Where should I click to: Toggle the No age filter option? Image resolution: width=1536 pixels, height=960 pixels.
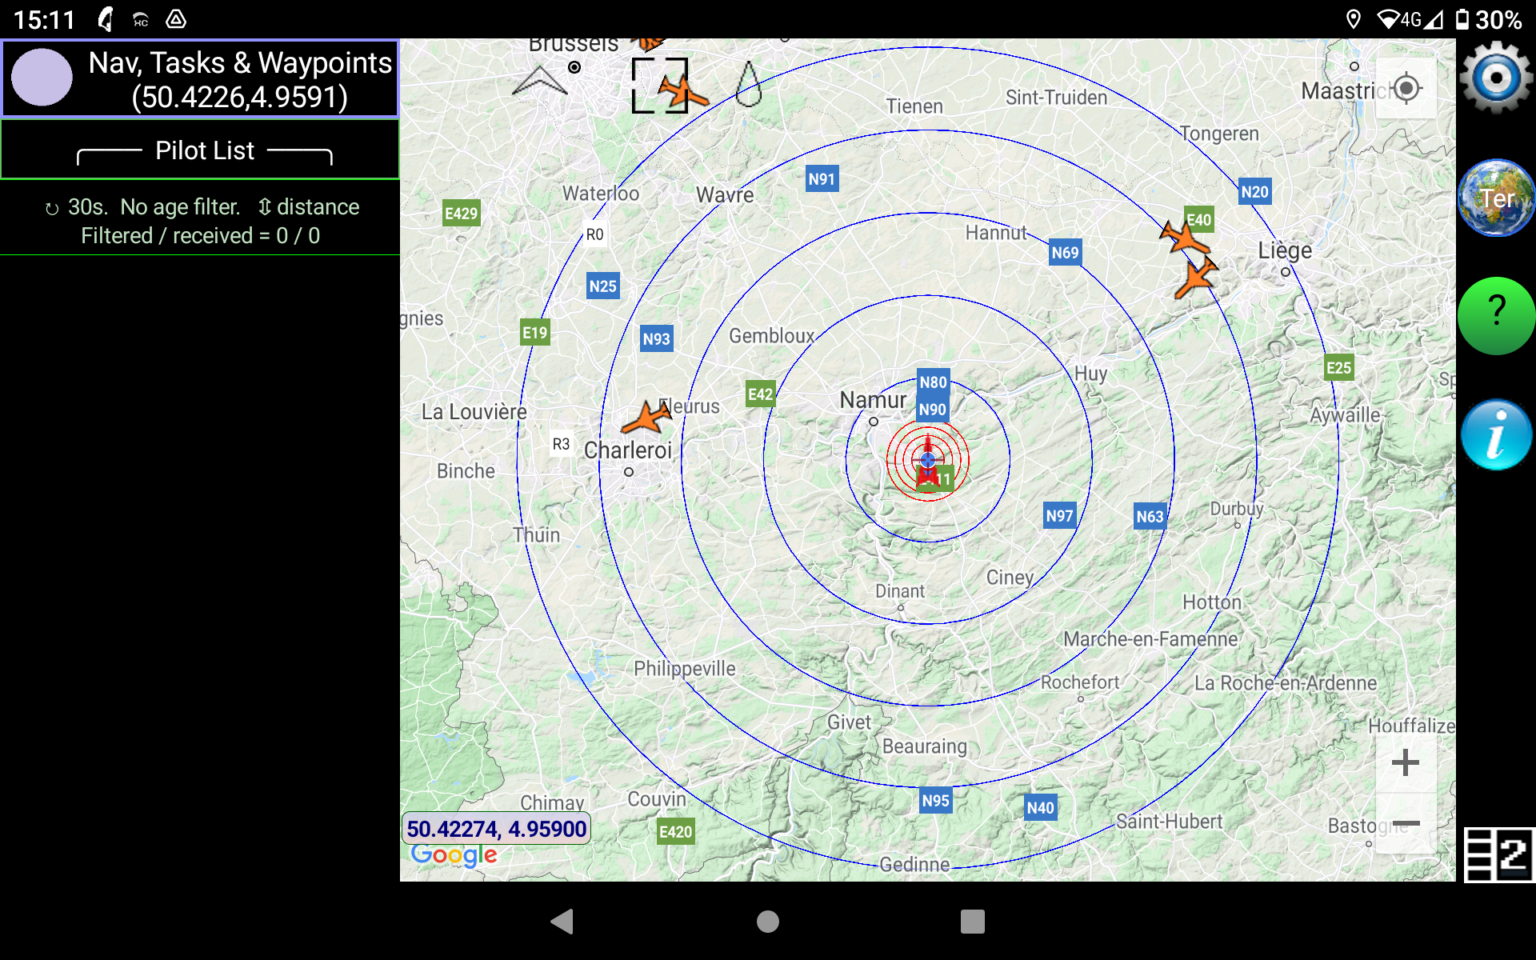coord(180,207)
